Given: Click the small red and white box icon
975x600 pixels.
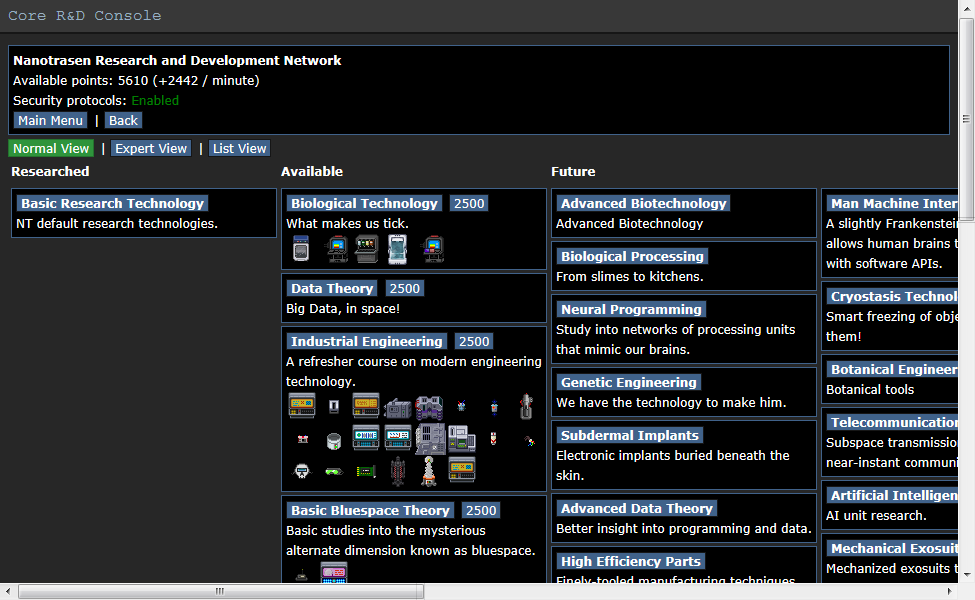Looking at the screenshot, I should coord(303,440).
